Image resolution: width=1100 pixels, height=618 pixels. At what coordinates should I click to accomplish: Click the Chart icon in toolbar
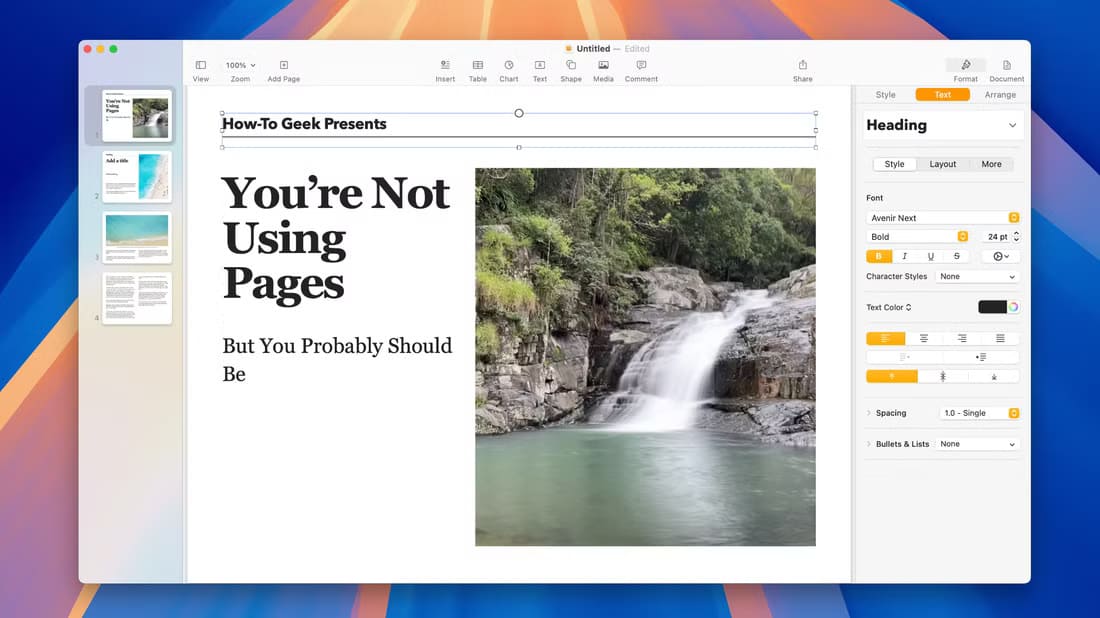coord(509,65)
